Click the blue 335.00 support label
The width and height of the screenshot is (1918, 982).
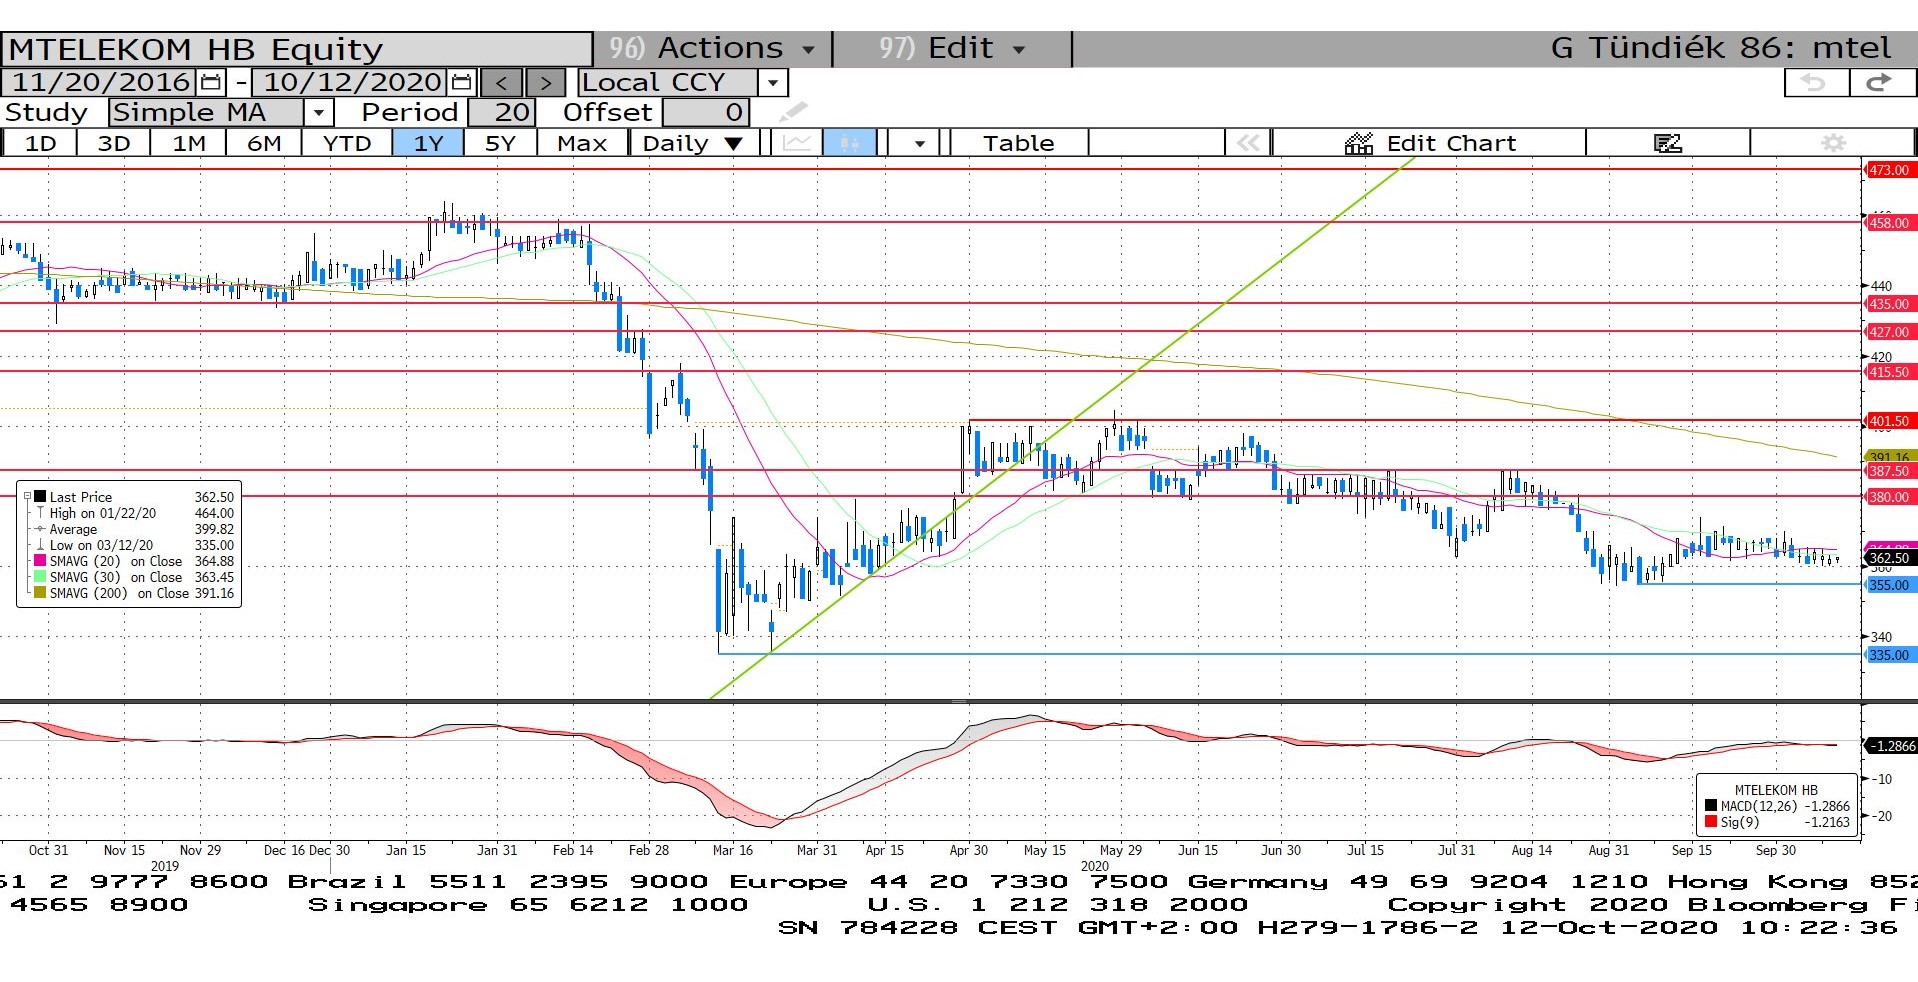(x=1890, y=655)
